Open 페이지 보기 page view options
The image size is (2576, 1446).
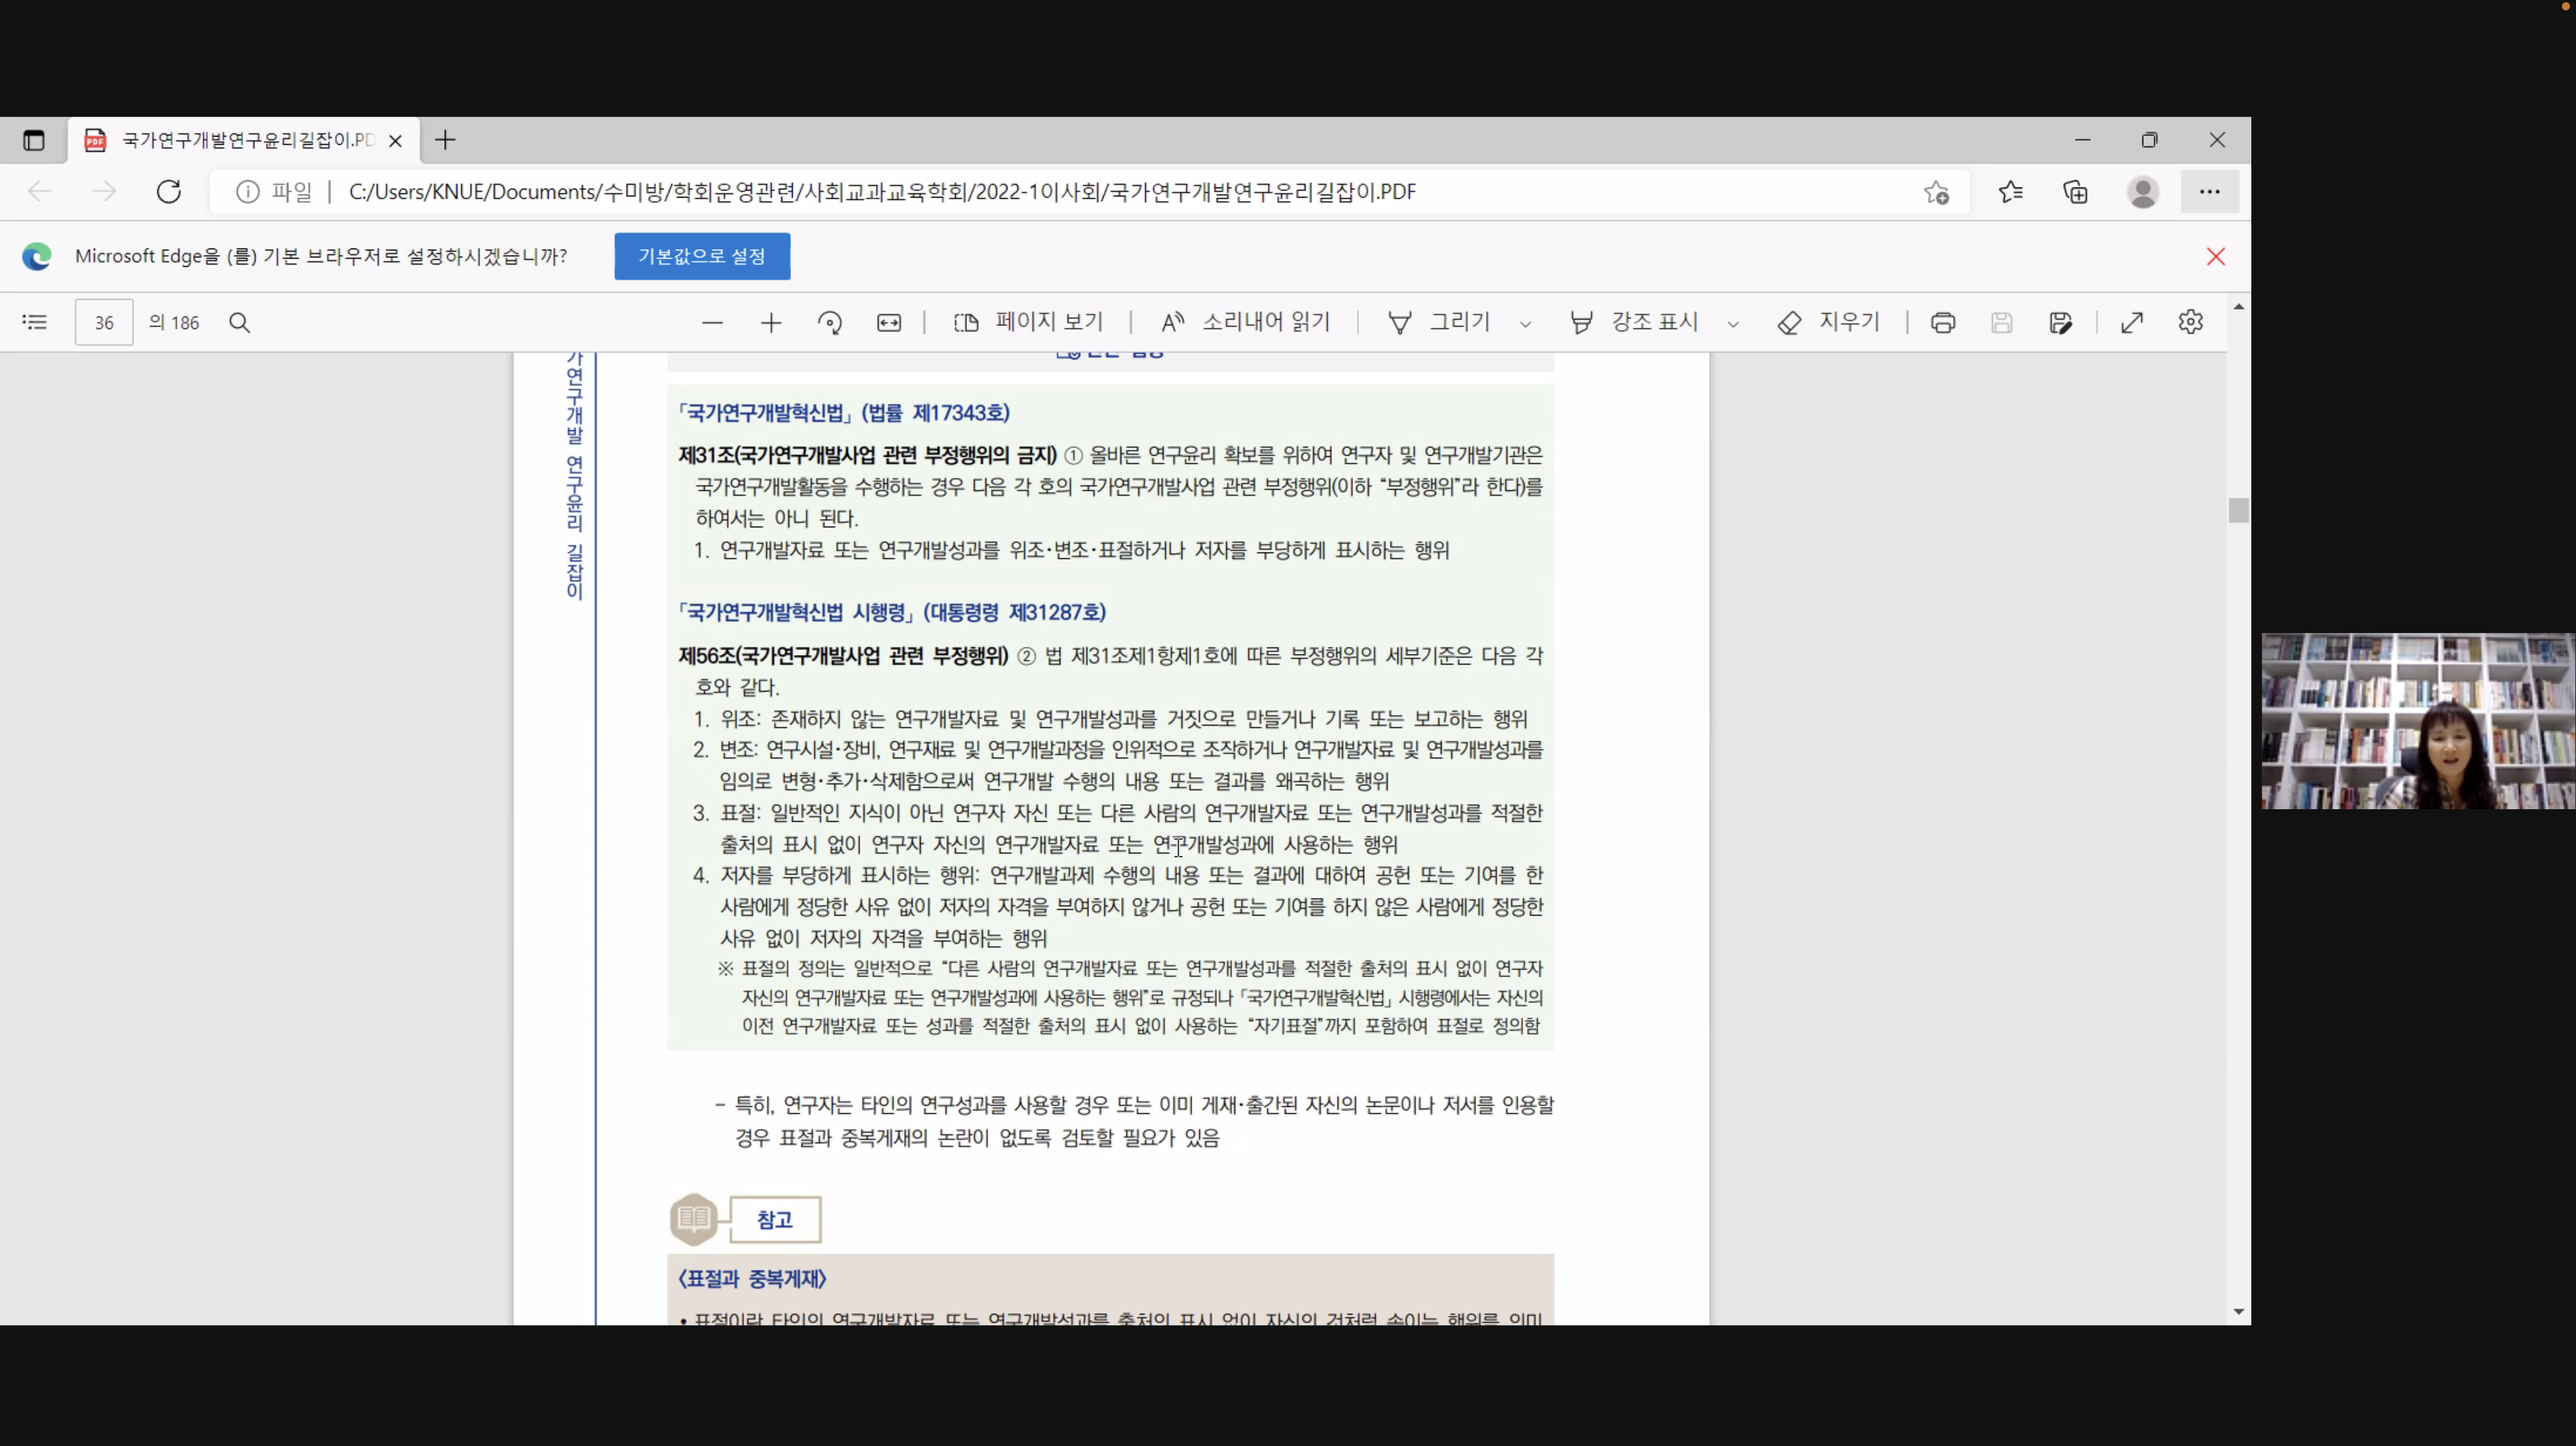pyautogui.click(x=1028, y=322)
